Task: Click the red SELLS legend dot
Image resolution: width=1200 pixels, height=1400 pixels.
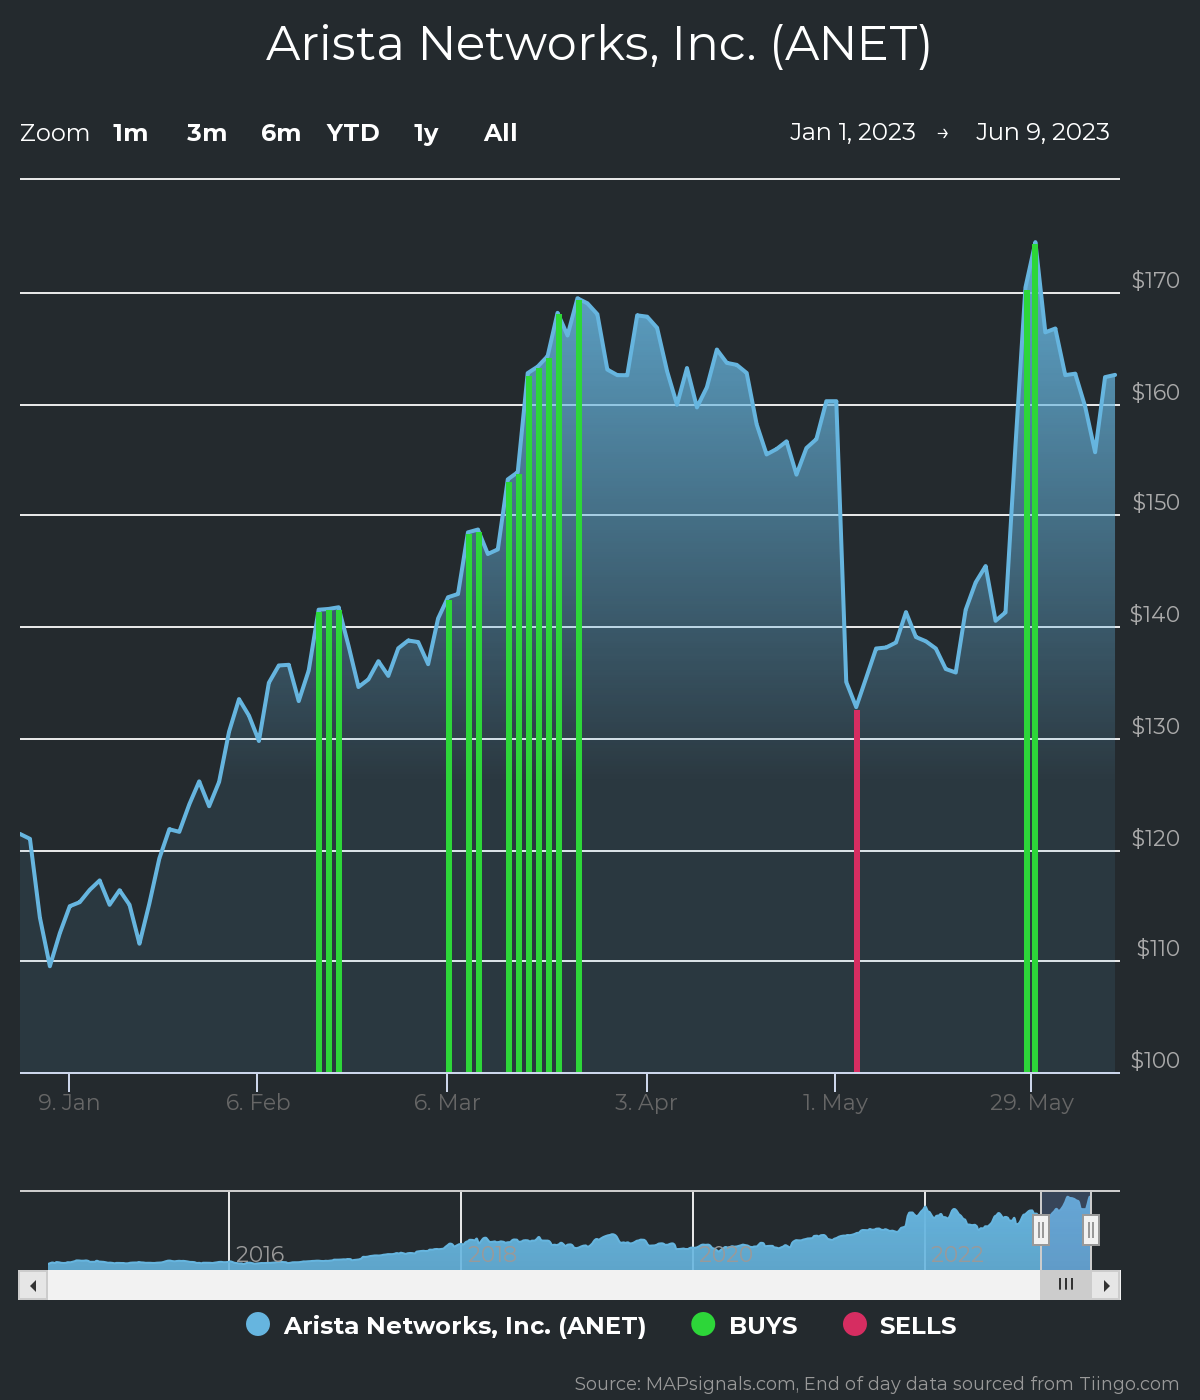Action: click(855, 1324)
